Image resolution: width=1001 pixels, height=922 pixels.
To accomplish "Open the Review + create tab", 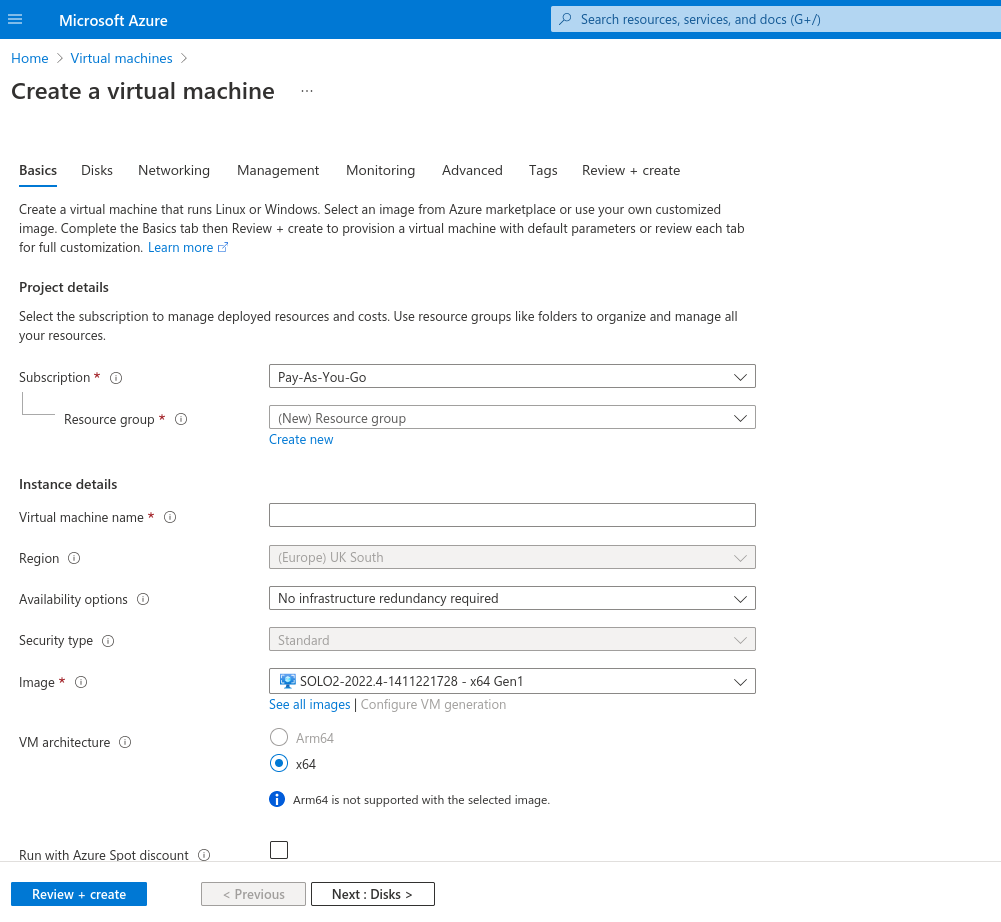I will tap(630, 170).
